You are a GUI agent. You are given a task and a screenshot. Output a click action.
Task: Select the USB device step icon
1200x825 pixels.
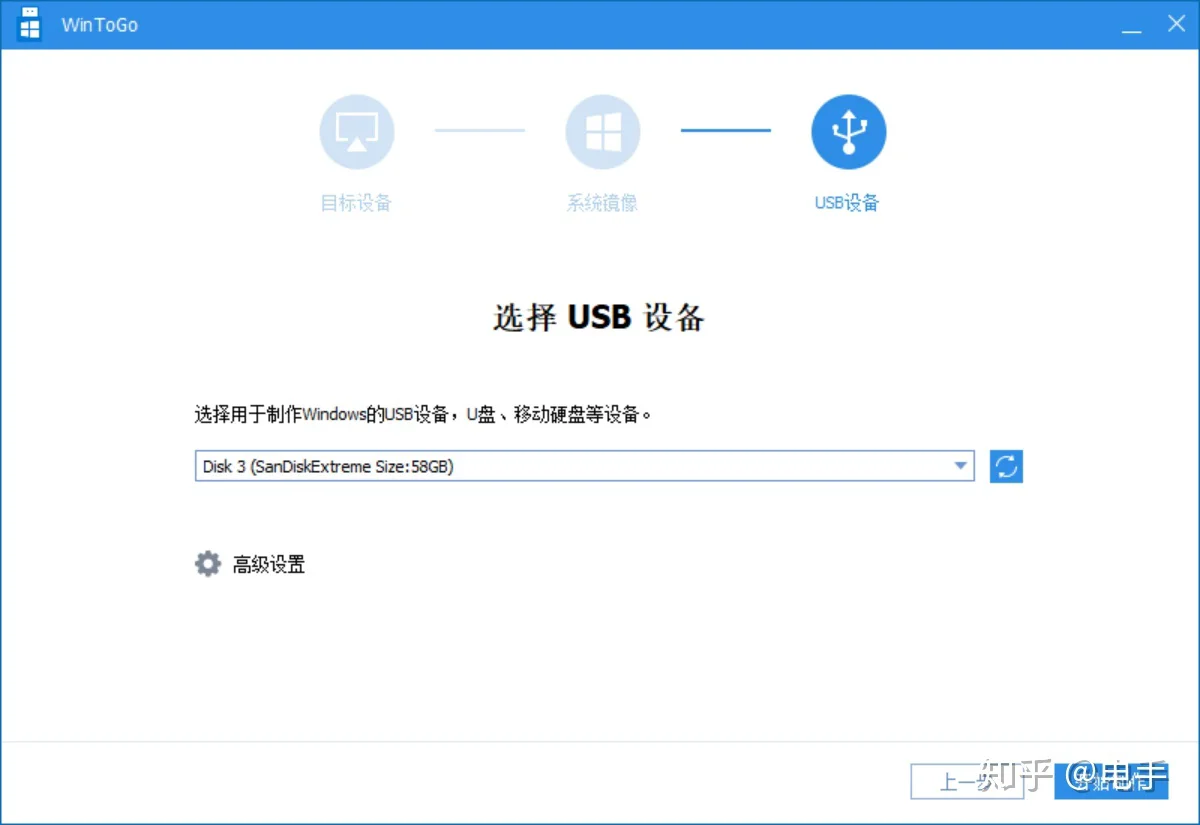(x=848, y=132)
